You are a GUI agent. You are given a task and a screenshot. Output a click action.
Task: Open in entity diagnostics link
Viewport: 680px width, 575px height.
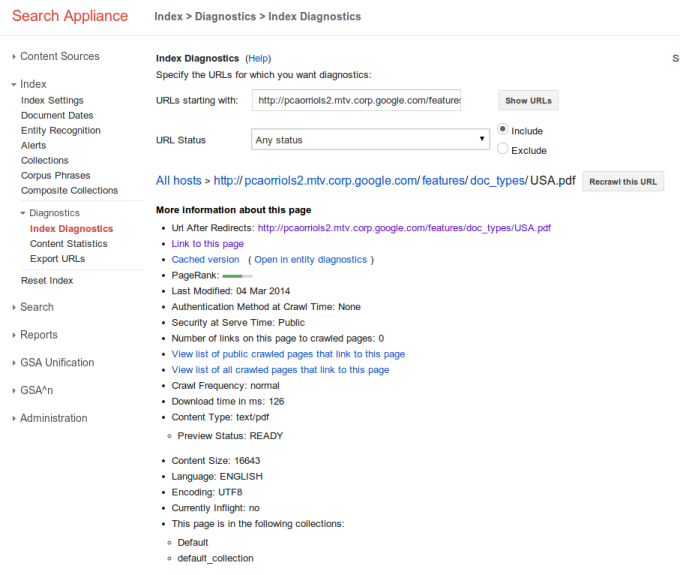(x=311, y=259)
